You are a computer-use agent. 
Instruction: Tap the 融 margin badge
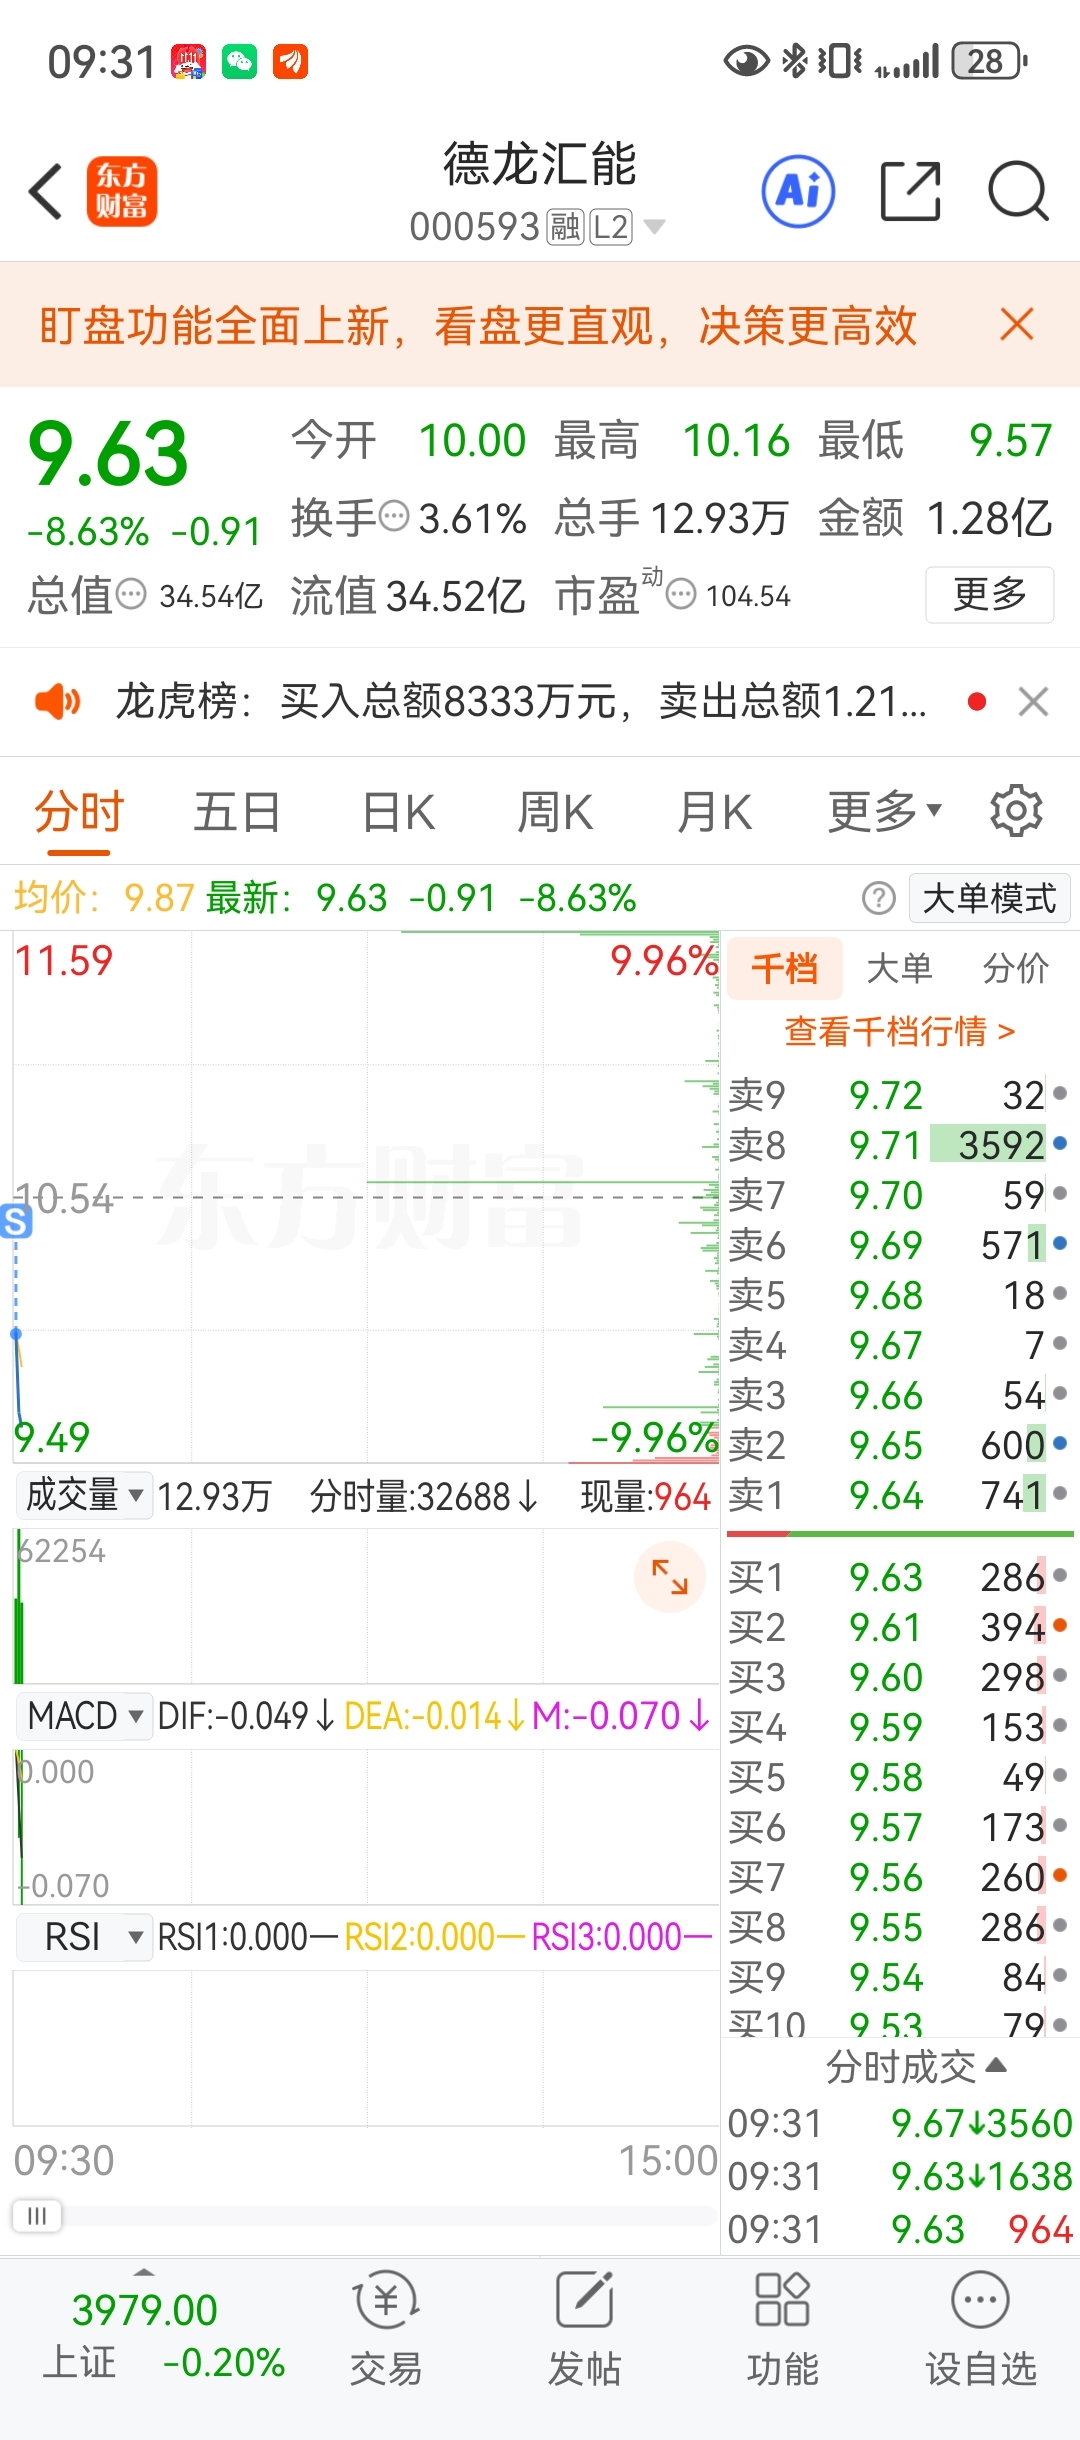(x=565, y=227)
